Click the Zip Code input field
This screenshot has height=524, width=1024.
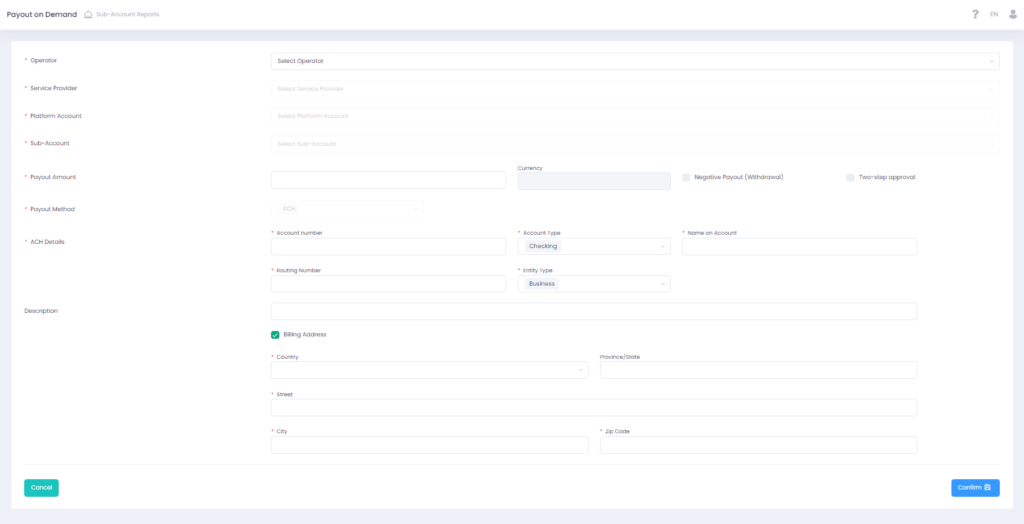point(758,445)
